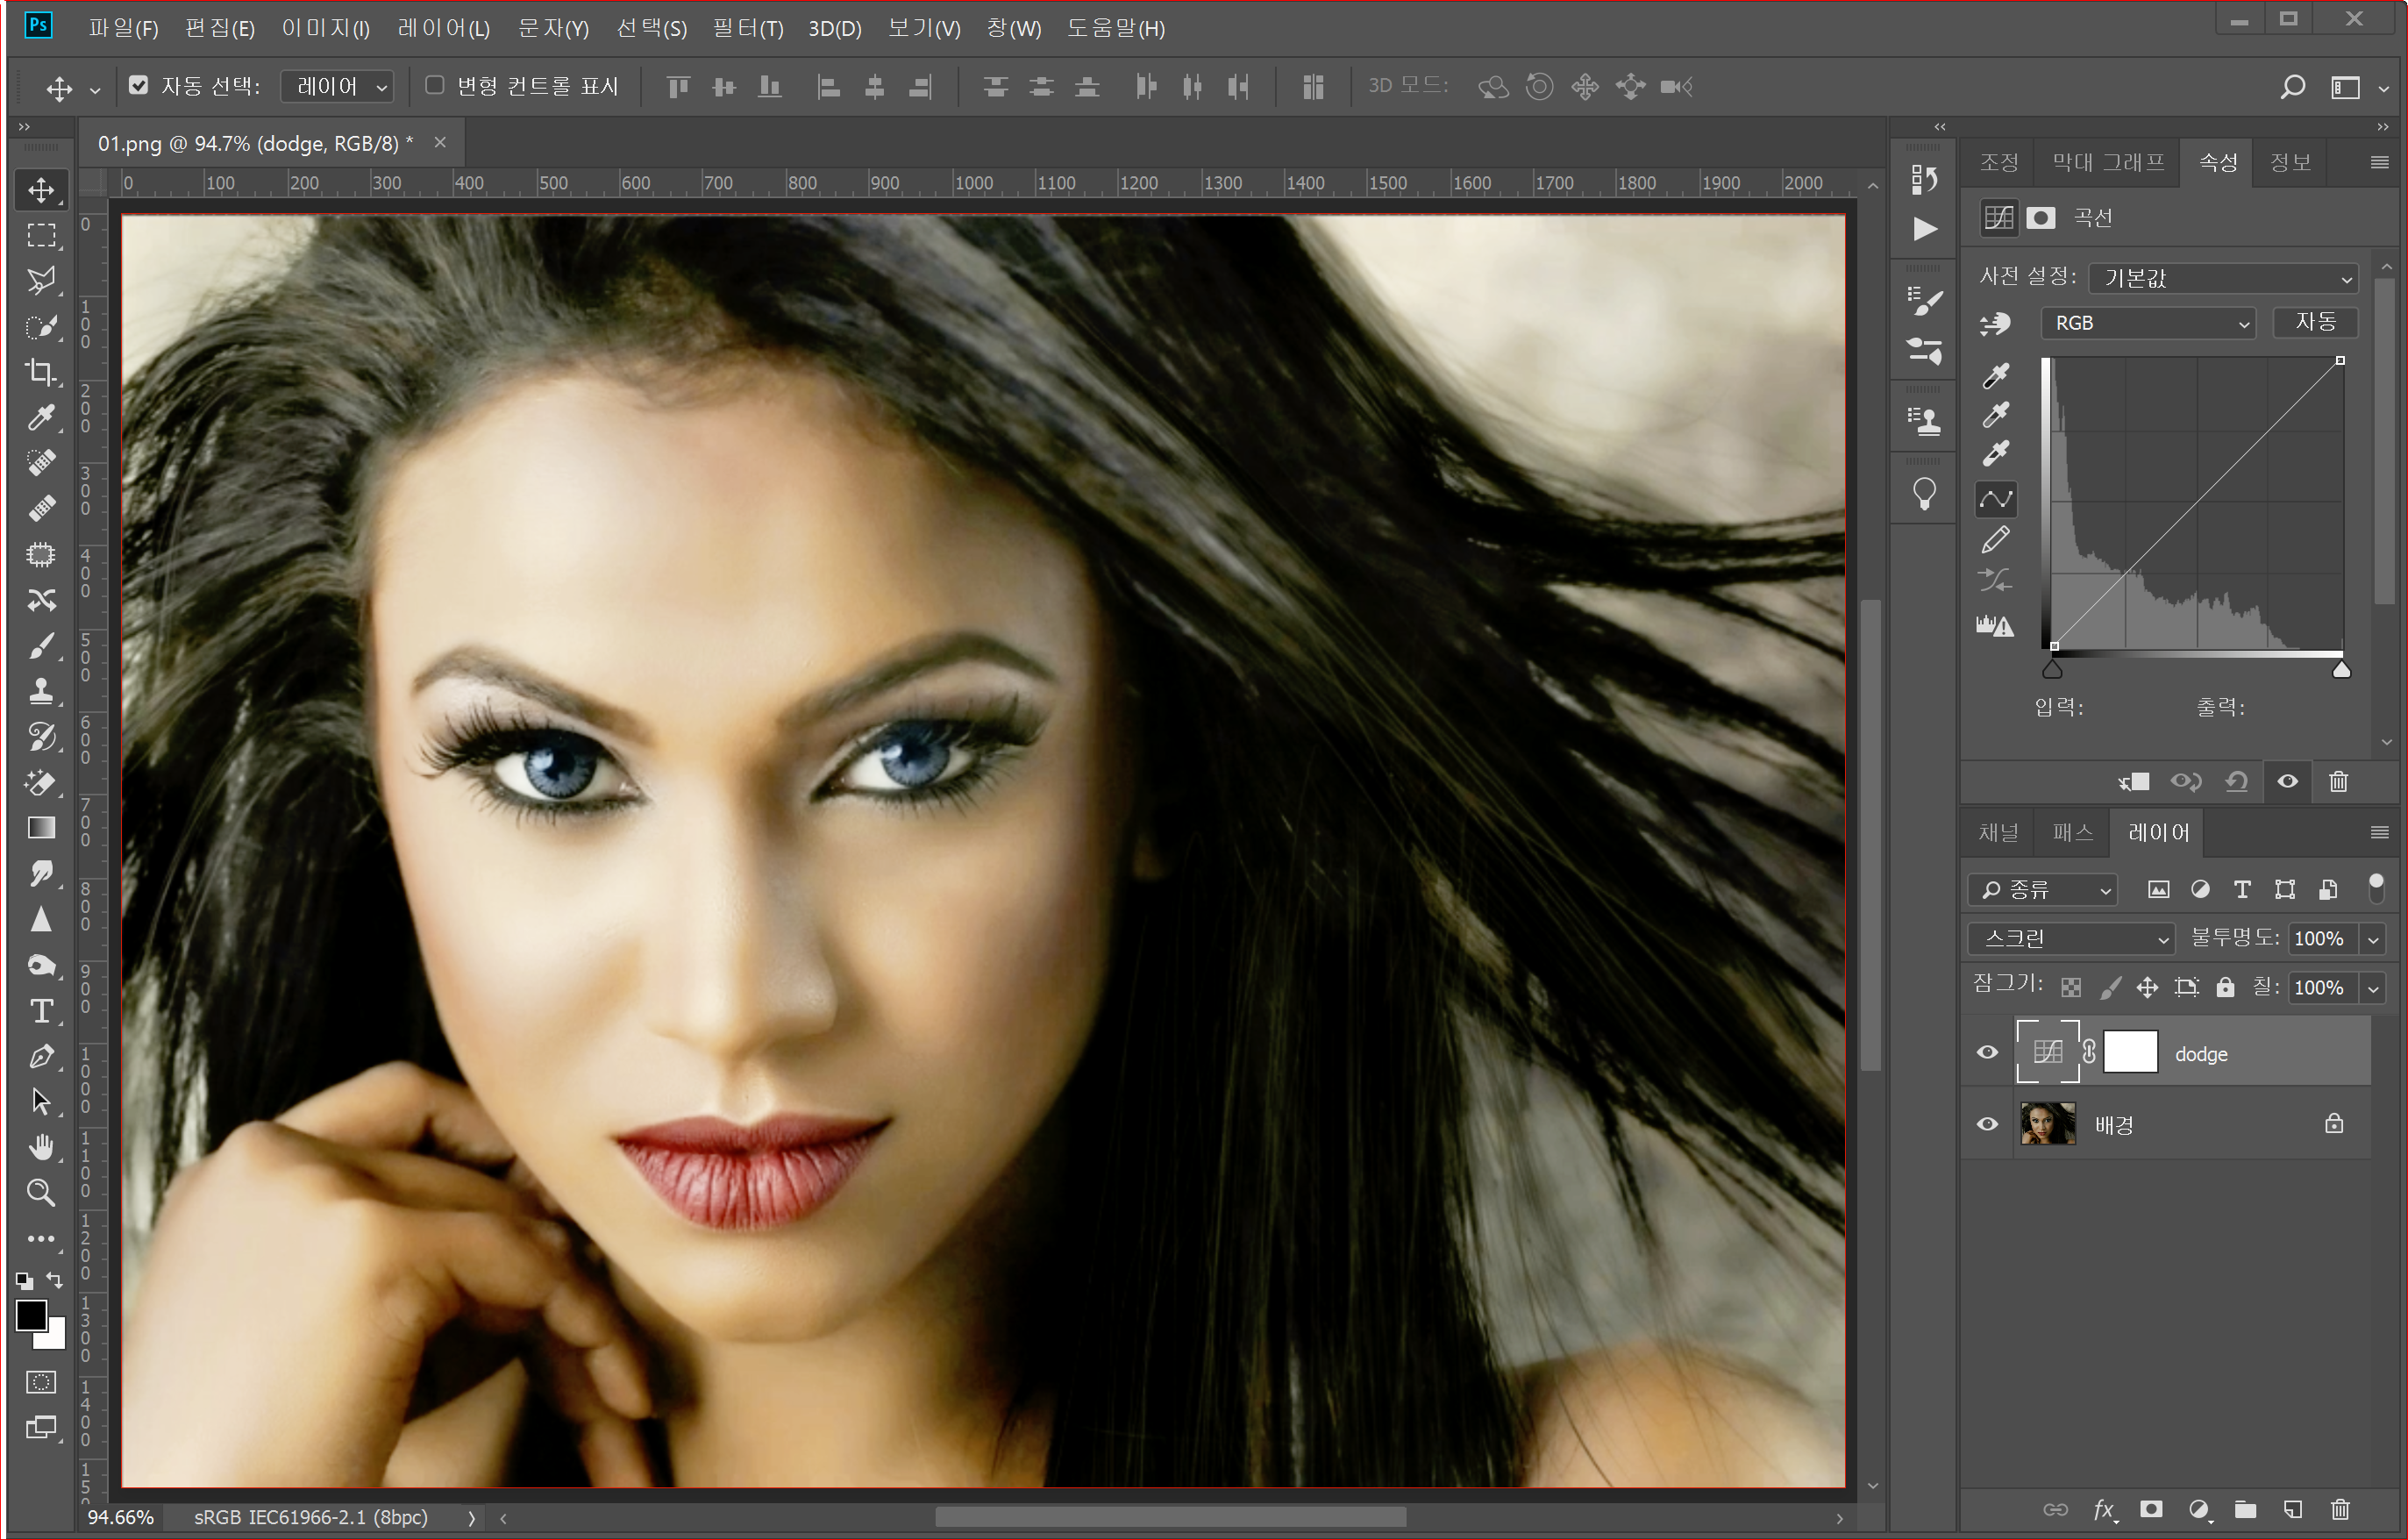Click the delete layer trash icon
This screenshot has width=2408, height=1540.
tap(2340, 1509)
